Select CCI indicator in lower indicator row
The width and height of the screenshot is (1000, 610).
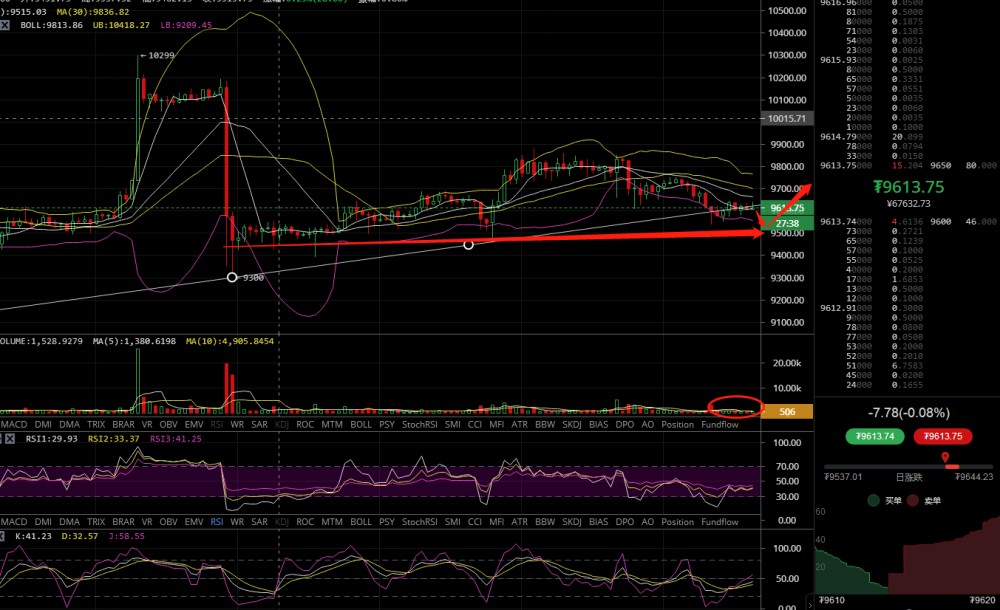pyautogui.click(x=474, y=522)
